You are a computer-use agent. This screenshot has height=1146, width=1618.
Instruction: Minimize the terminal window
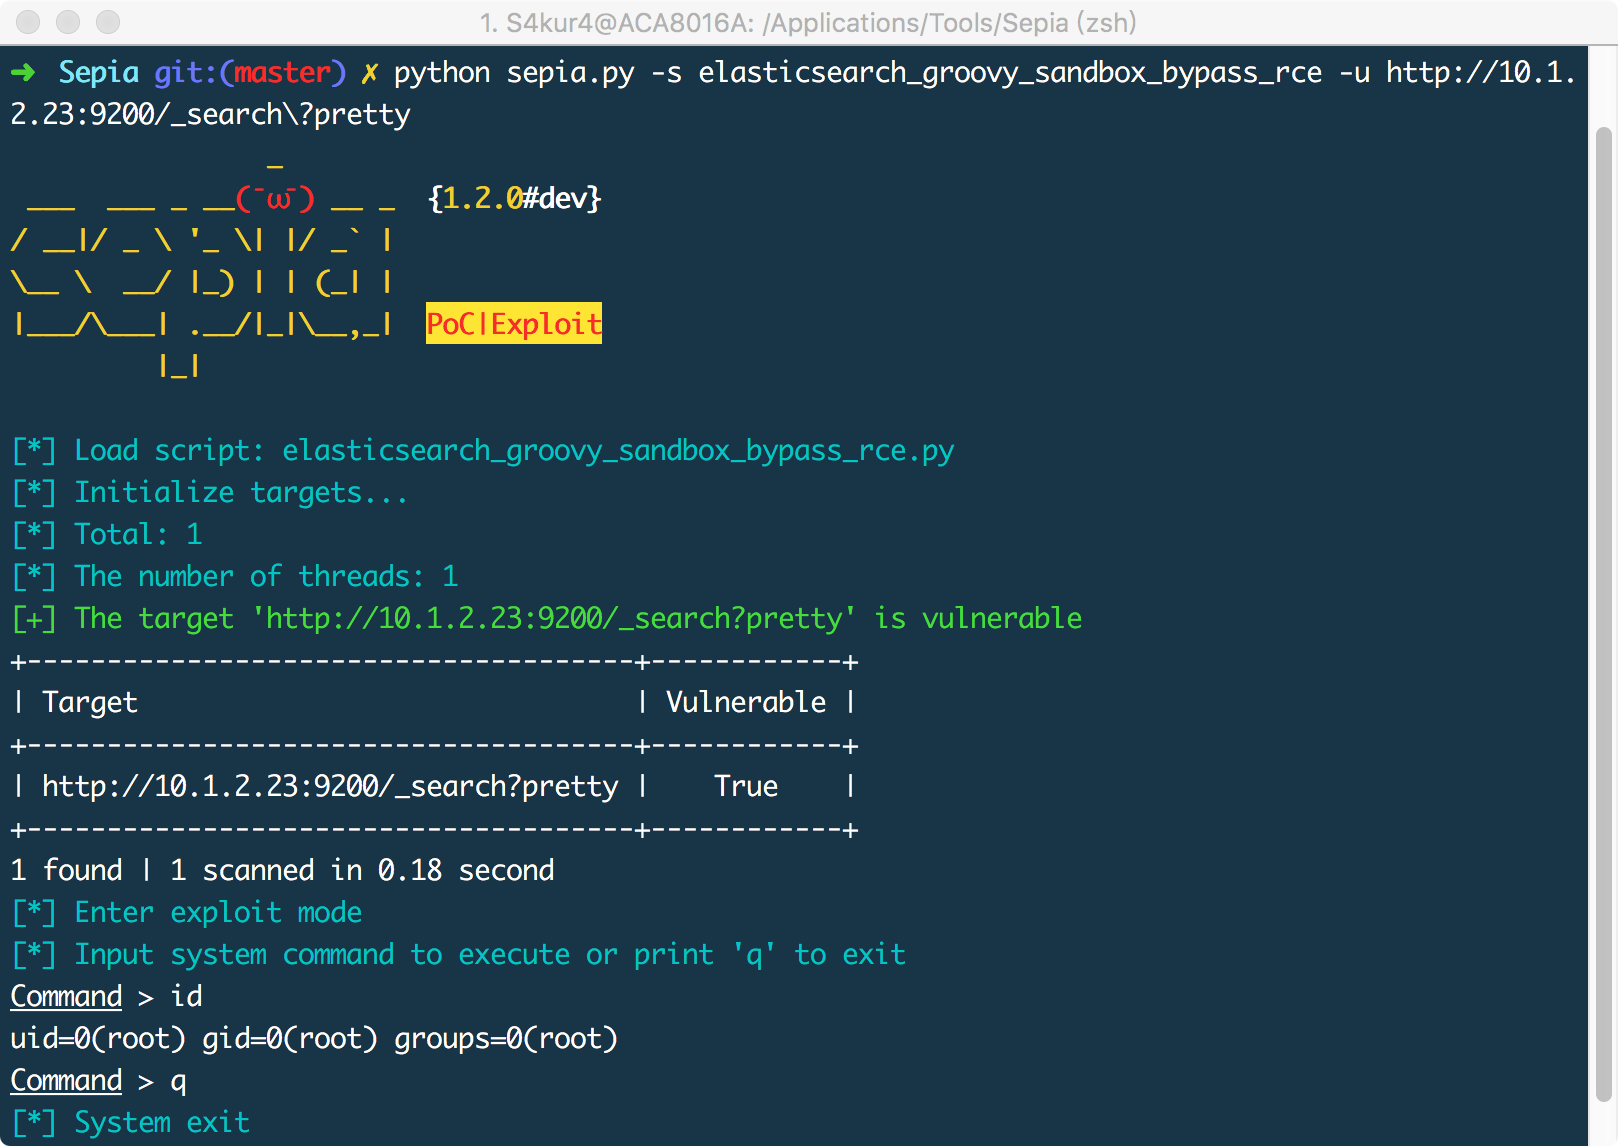pos(68,22)
